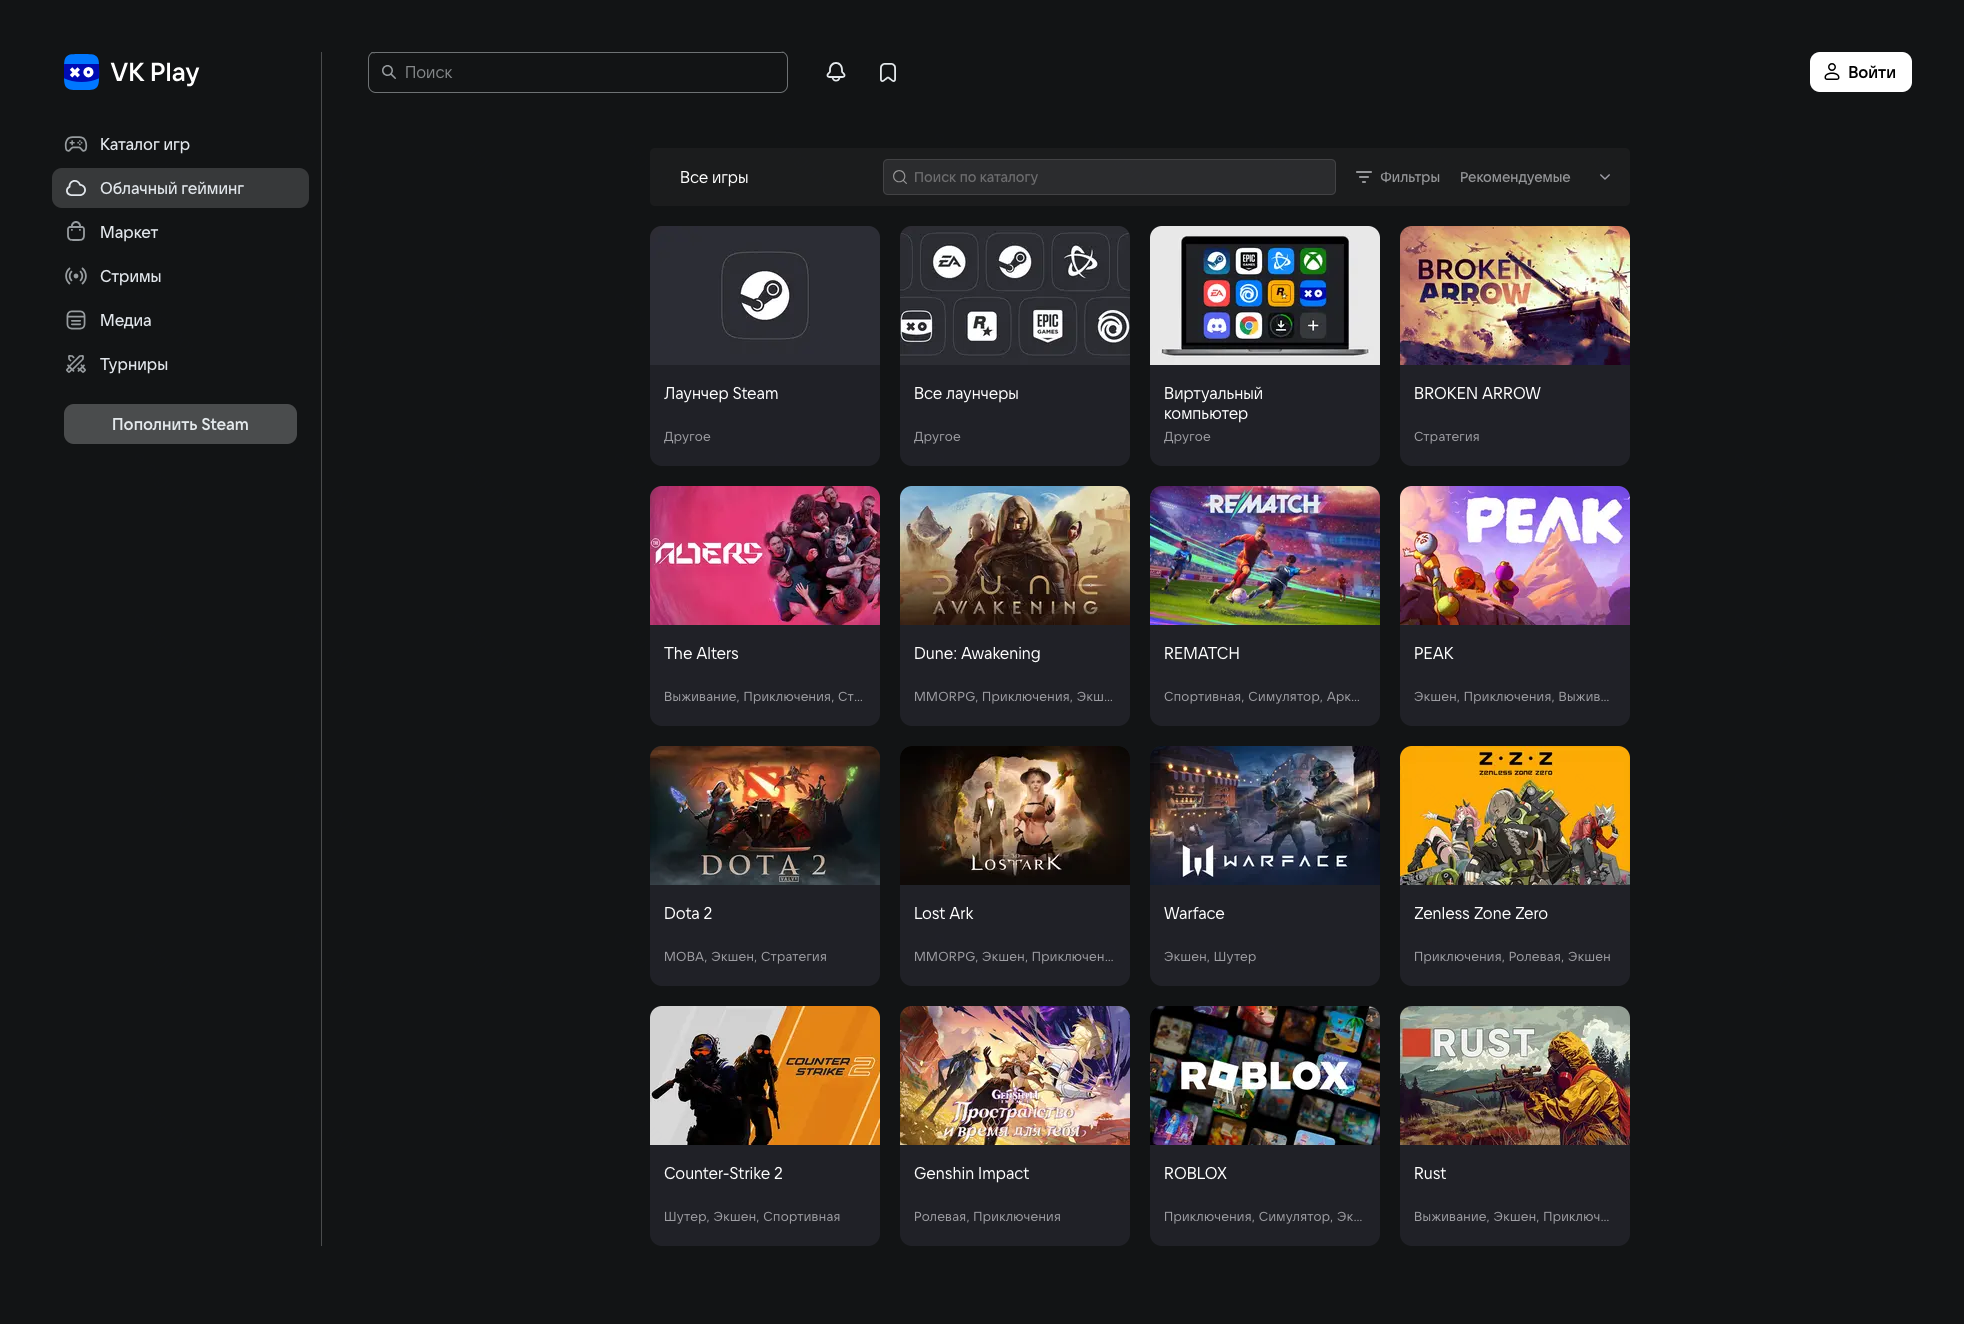This screenshot has width=1964, height=1324.
Task: Click genres 'Шутер, Экшен, Спортивная'
Action: point(752,1217)
